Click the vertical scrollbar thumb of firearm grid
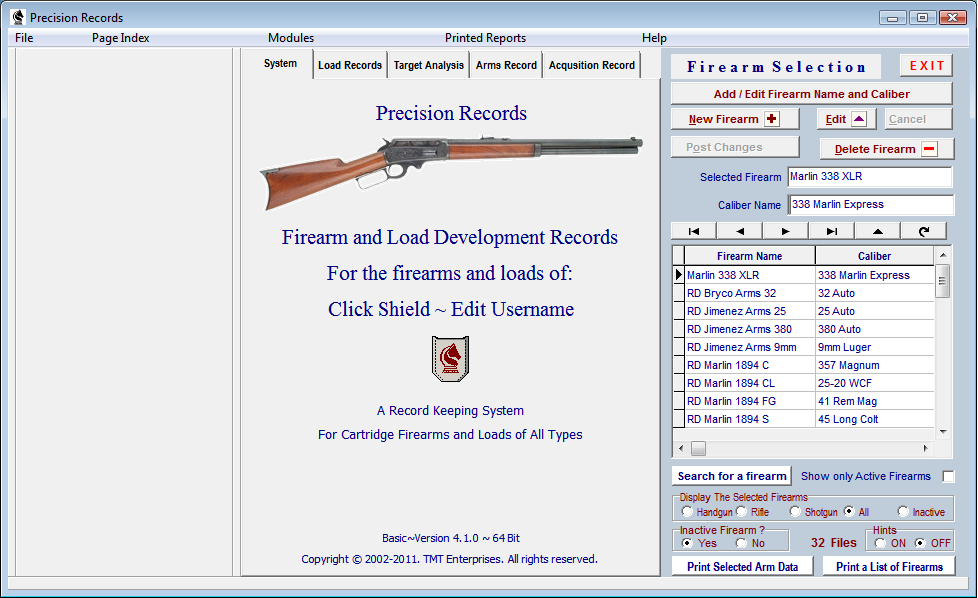The width and height of the screenshot is (978, 598). [942, 281]
